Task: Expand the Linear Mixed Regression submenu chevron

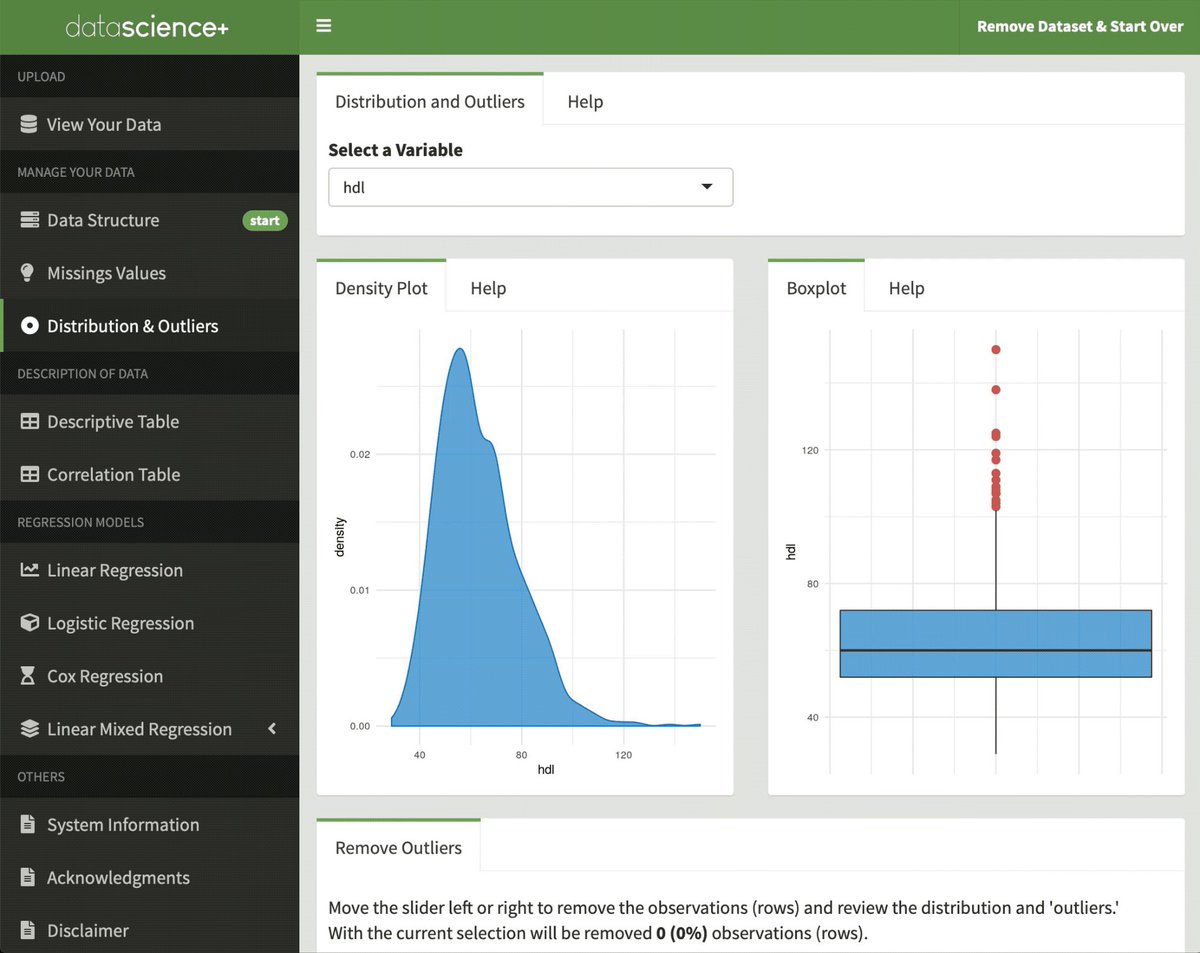Action: [272, 729]
